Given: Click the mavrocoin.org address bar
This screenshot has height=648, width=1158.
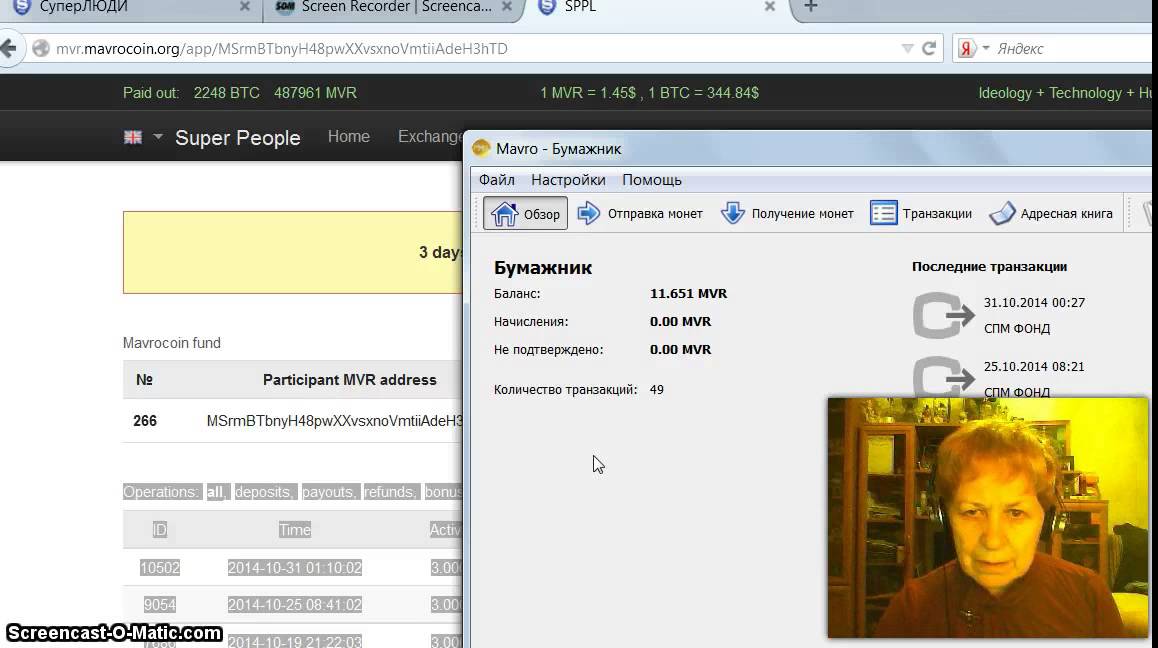Looking at the screenshot, I should [x=473, y=49].
